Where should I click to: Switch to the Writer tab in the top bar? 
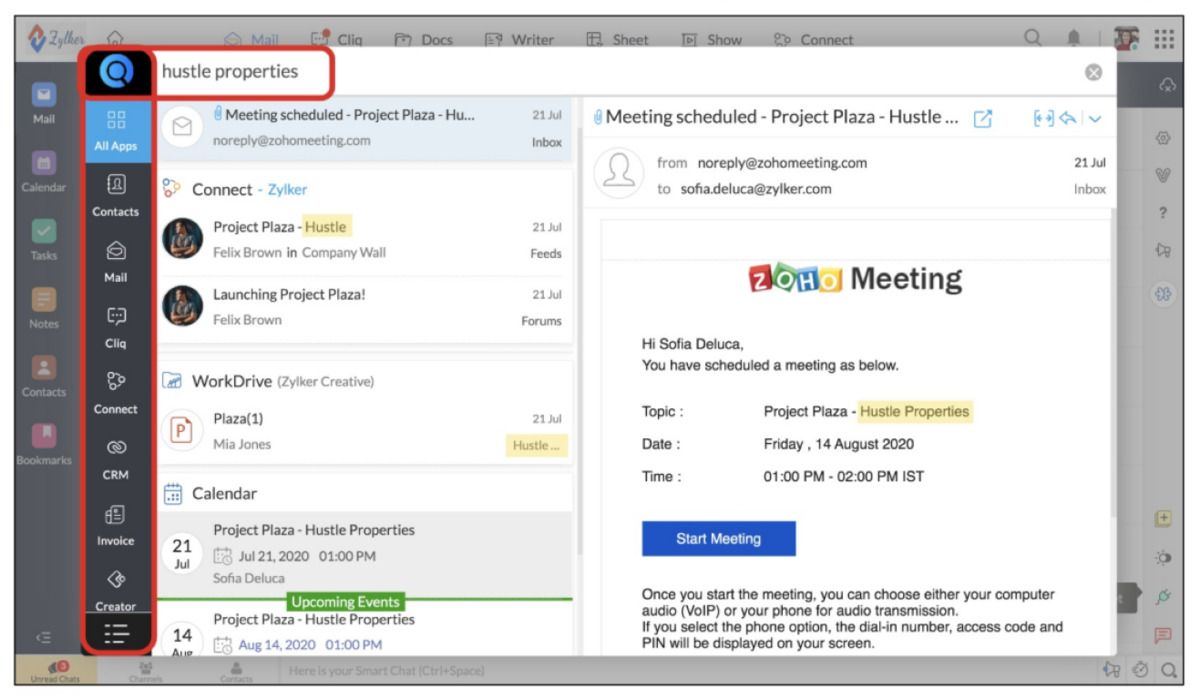pyautogui.click(x=519, y=40)
